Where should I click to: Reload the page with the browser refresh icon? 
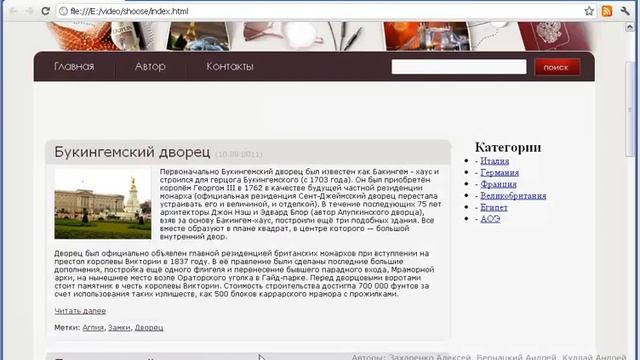45,11
